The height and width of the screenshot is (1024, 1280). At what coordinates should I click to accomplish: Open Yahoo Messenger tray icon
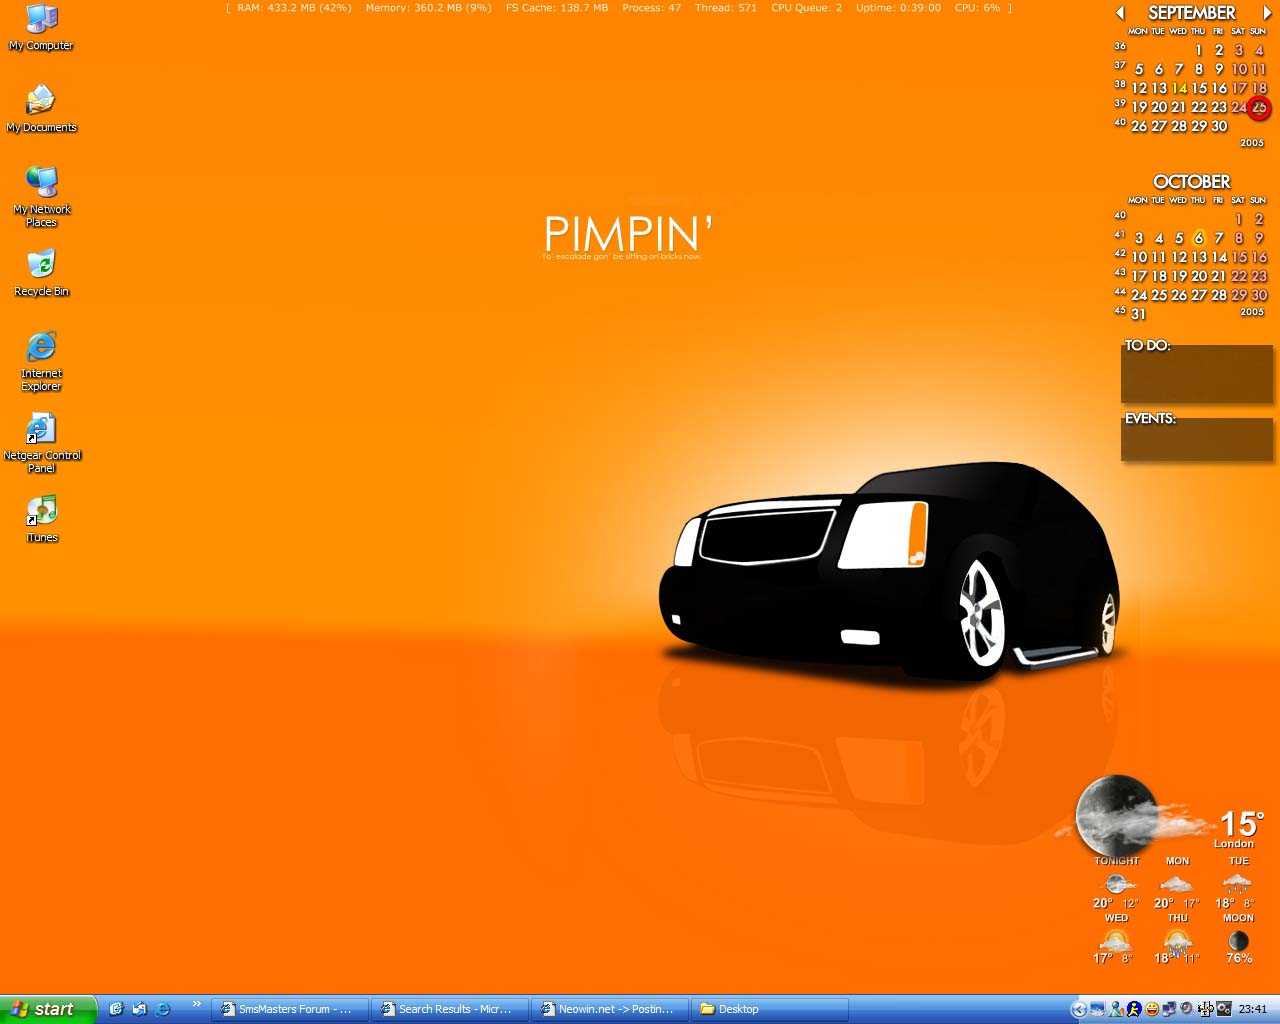click(1150, 1008)
